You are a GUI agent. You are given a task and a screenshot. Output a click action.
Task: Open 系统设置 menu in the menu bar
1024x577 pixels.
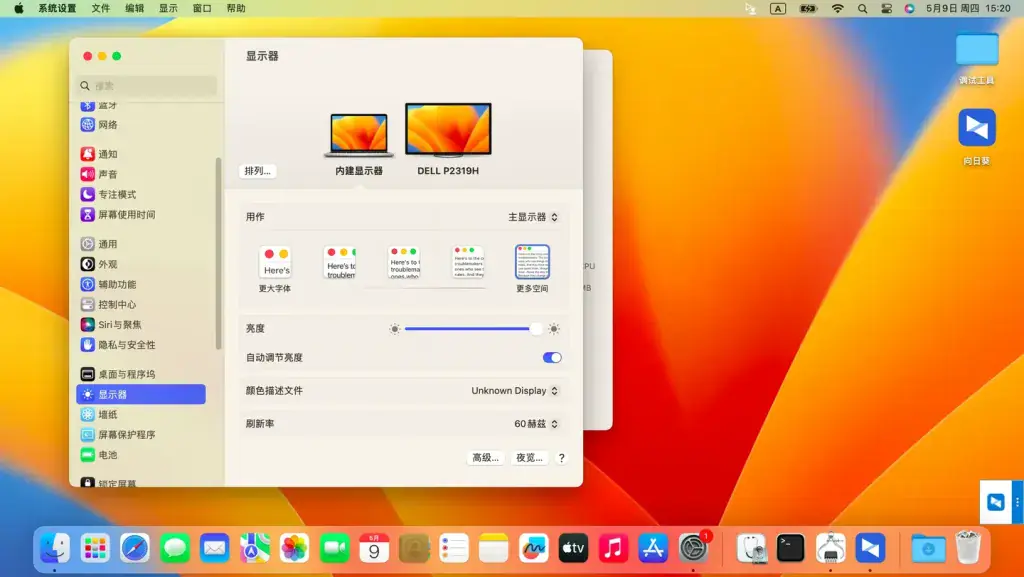[57, 8]
